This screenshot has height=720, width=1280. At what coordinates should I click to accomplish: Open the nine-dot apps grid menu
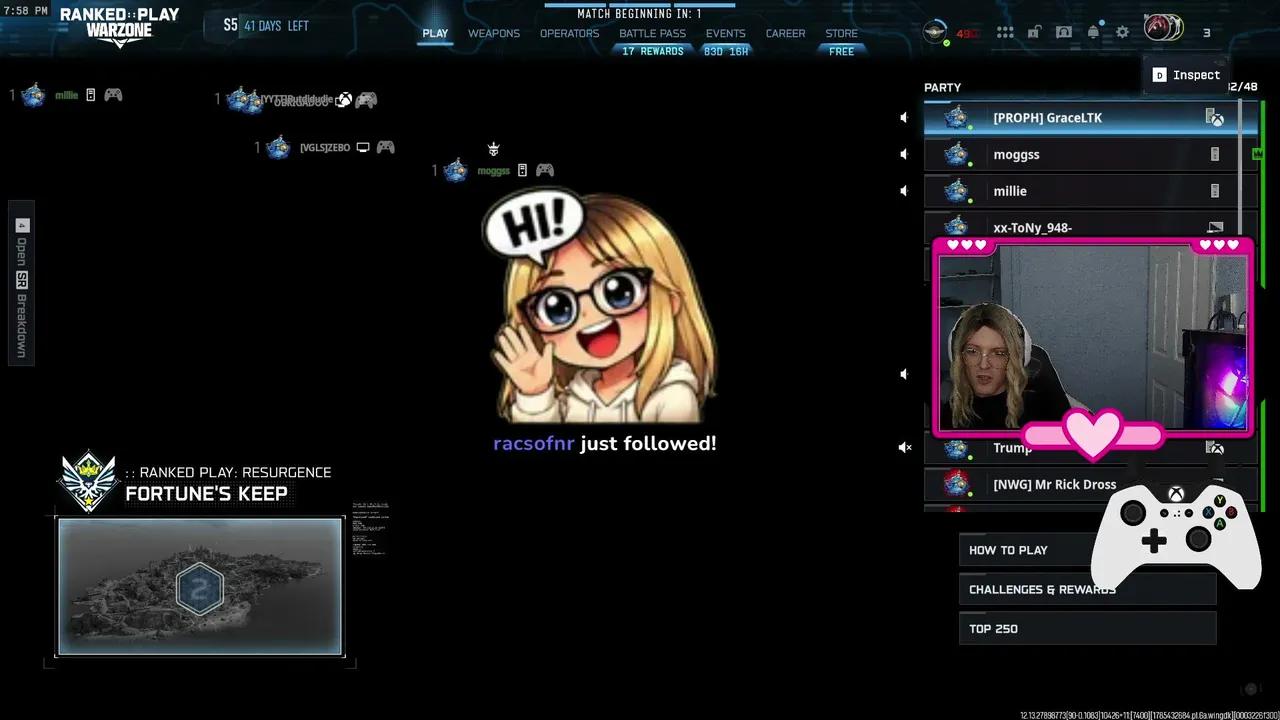coord(1005,32)
